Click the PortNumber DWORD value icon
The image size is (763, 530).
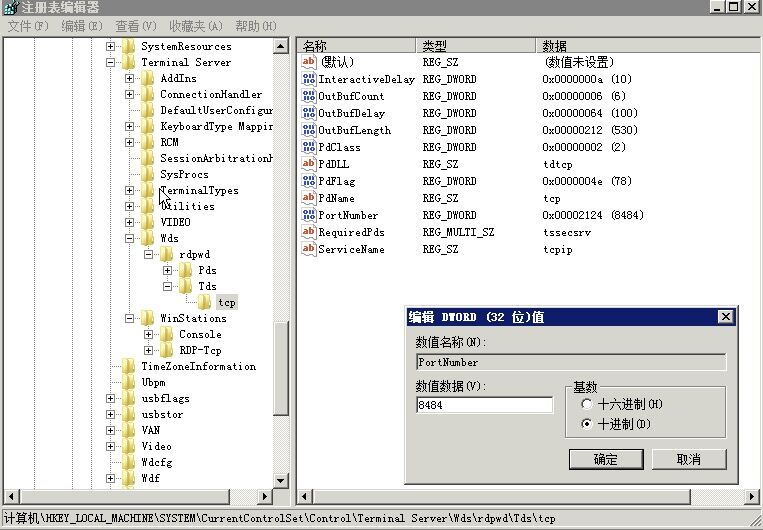309,215
